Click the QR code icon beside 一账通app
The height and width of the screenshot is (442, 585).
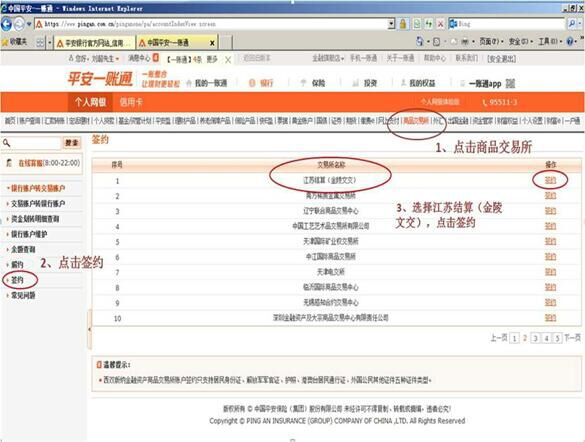pos(510,84)
